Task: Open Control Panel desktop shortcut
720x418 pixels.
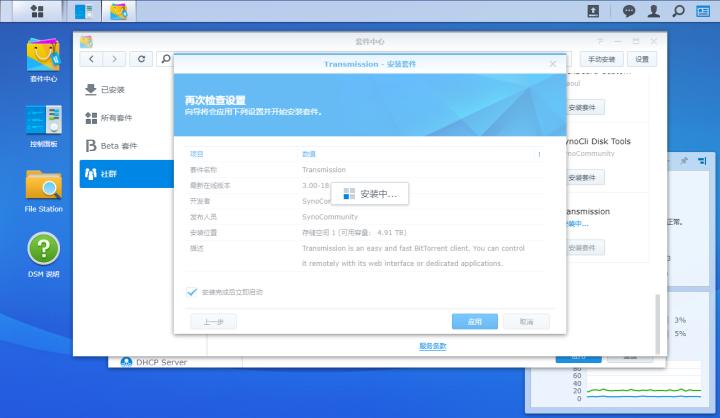Action: [44, 126]
